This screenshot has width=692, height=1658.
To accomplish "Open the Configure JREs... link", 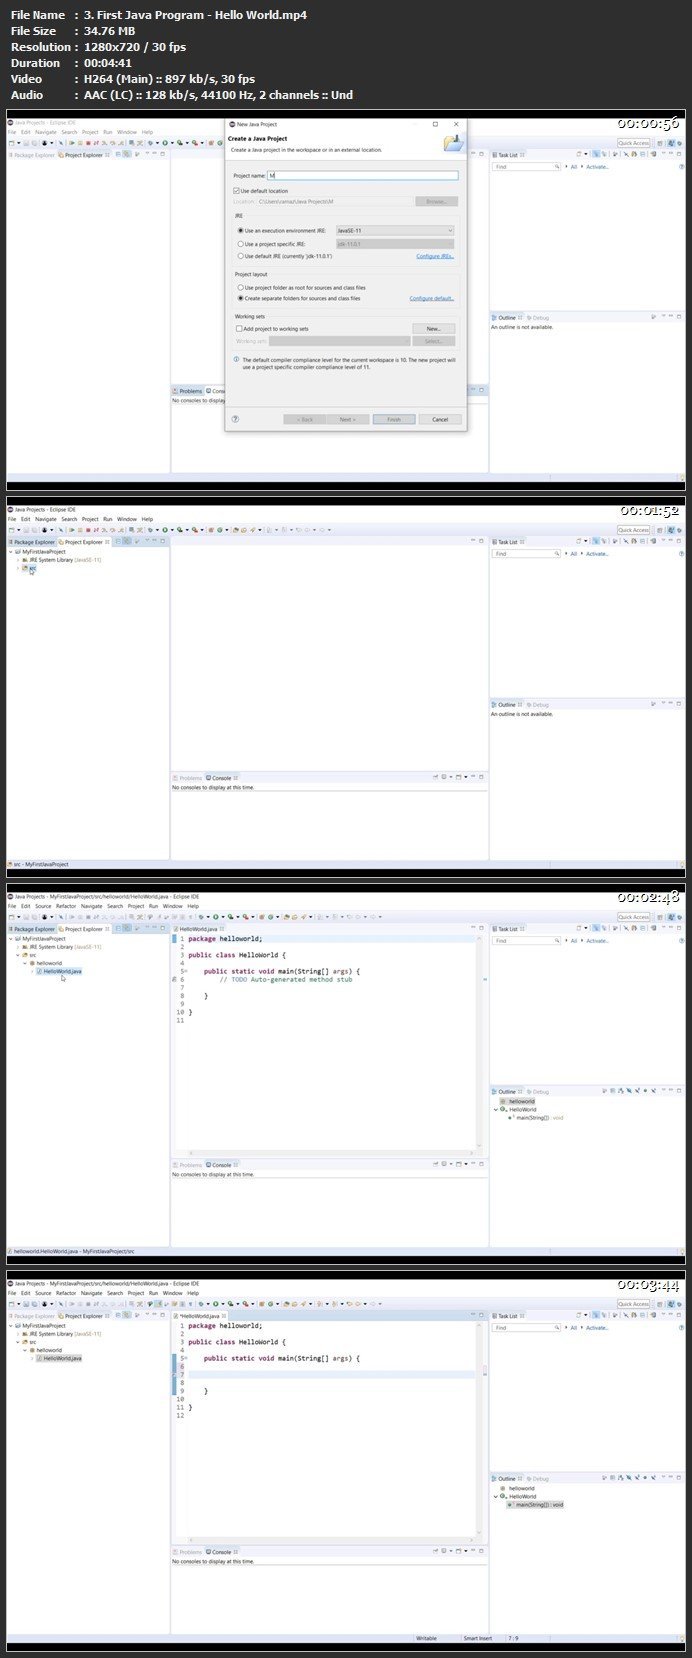I will pyautogui.click(x=435, y=256).
